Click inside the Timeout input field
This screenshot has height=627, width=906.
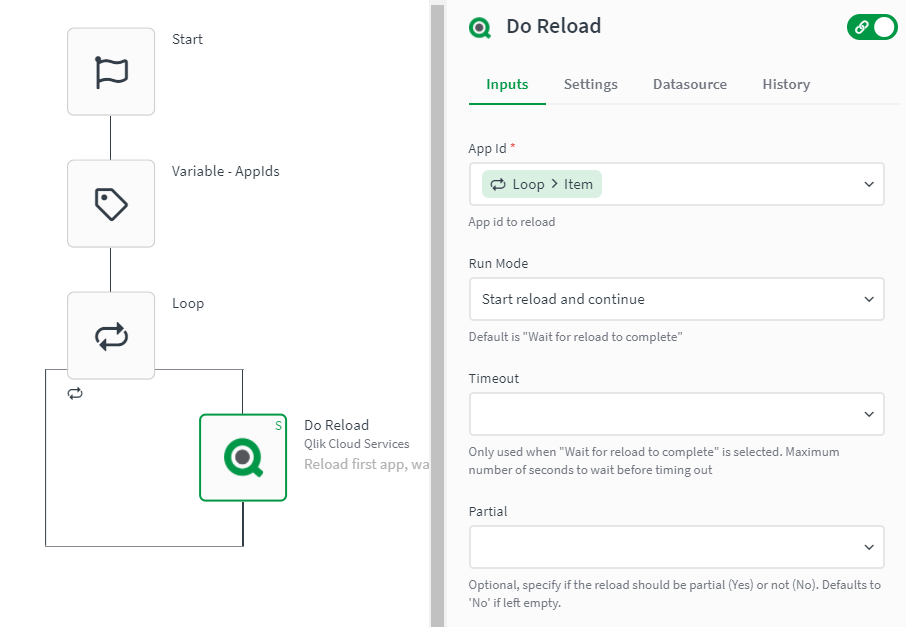click(x=660, y=414)
